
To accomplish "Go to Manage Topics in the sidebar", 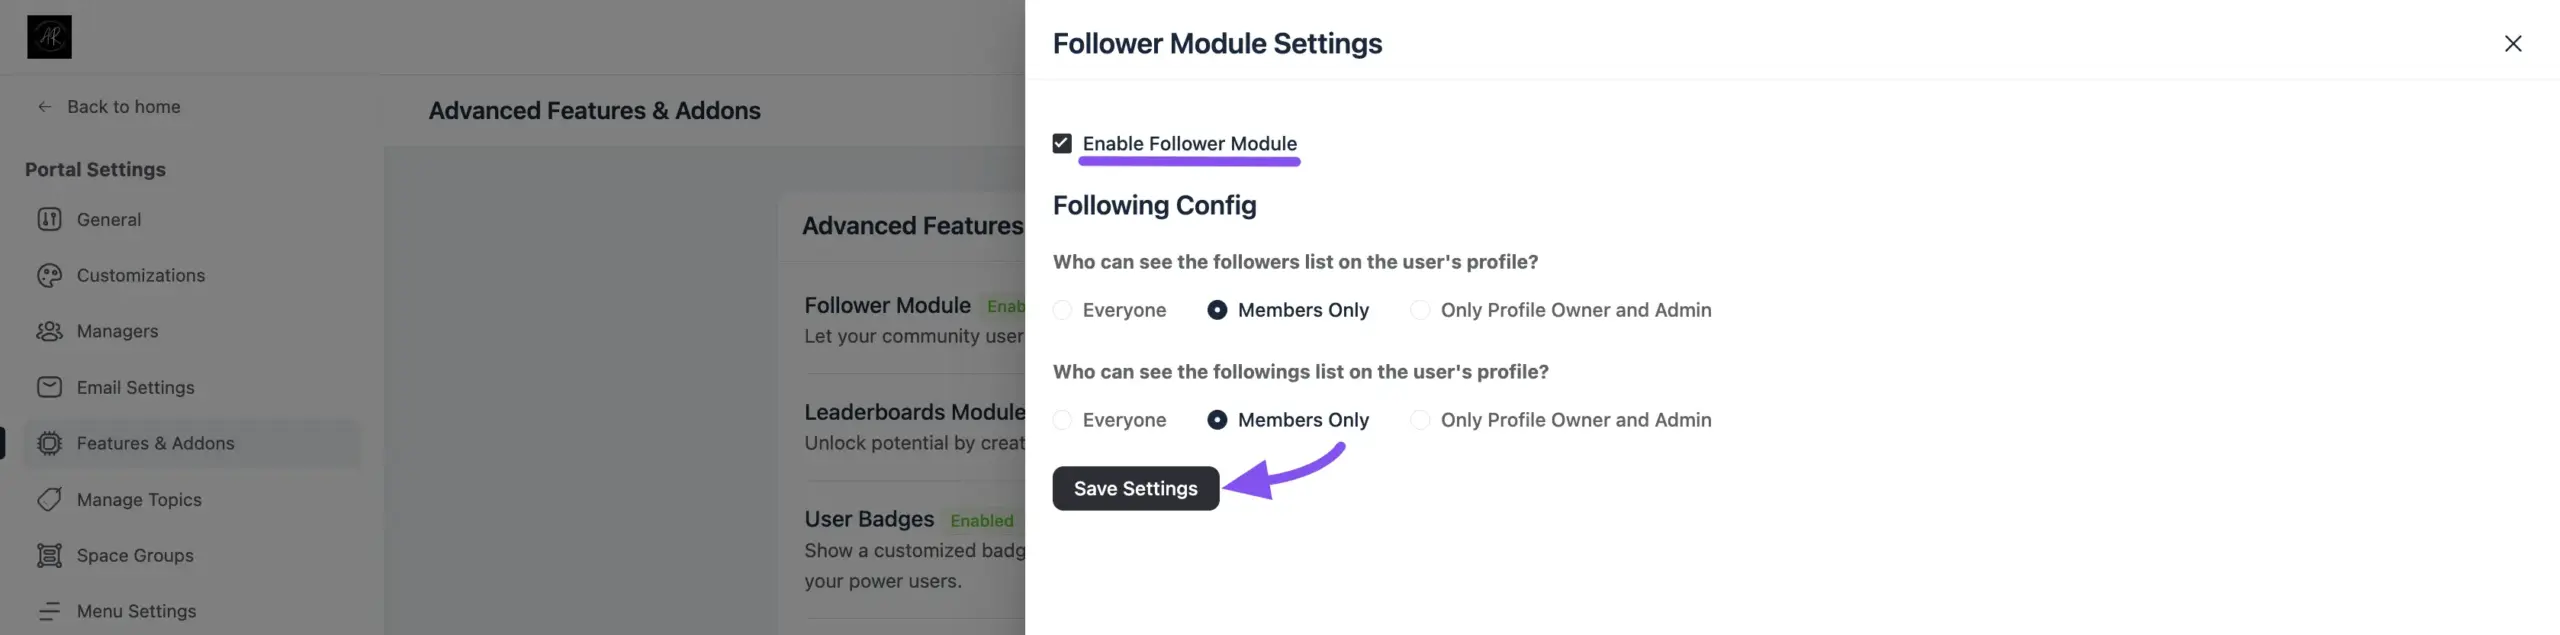I will tap(139, 499).
